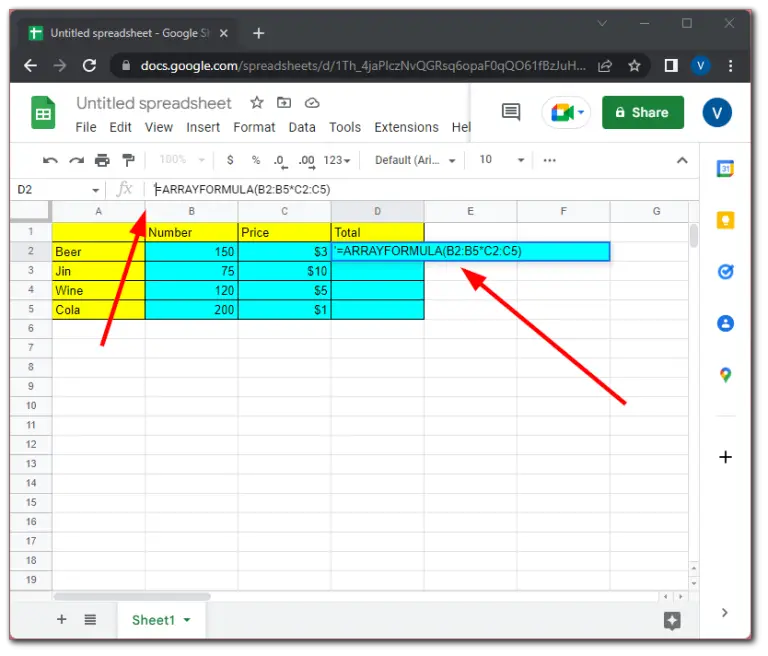This screenshot has width=768, height=656.
Task: Open the all sheets list icon
Action: point(90,621)
